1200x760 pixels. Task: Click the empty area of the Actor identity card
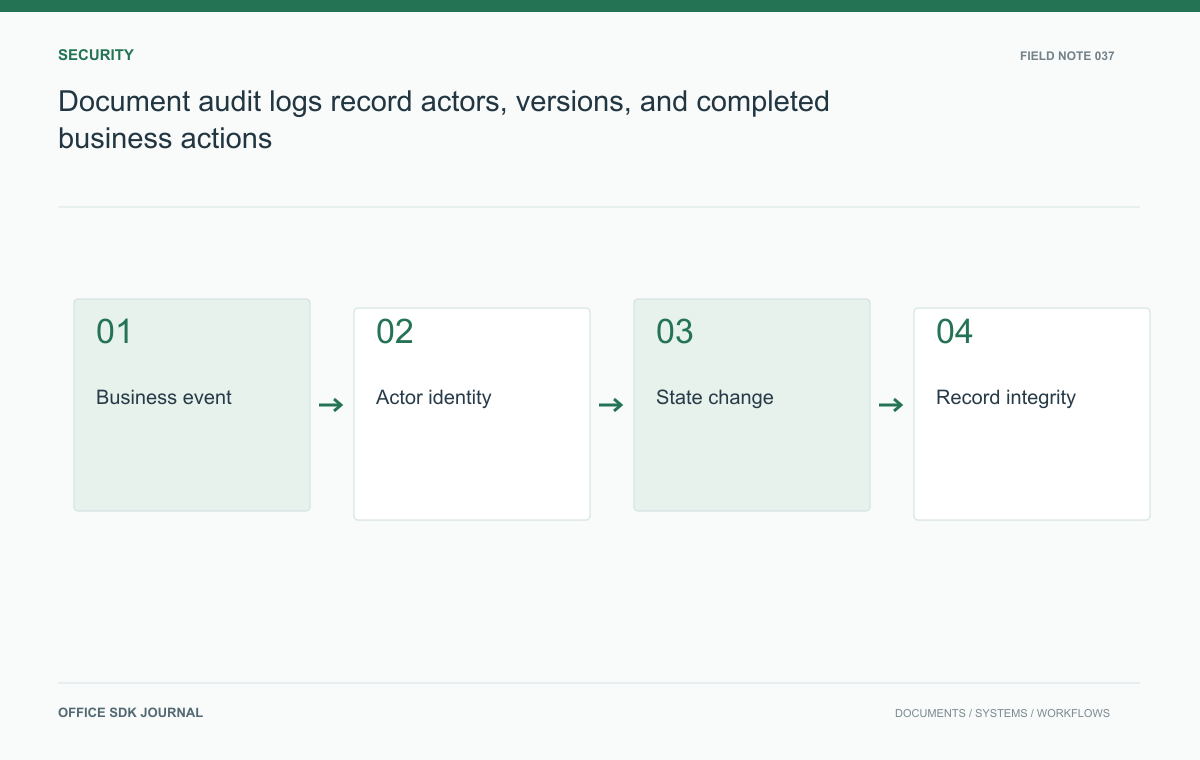472,465
